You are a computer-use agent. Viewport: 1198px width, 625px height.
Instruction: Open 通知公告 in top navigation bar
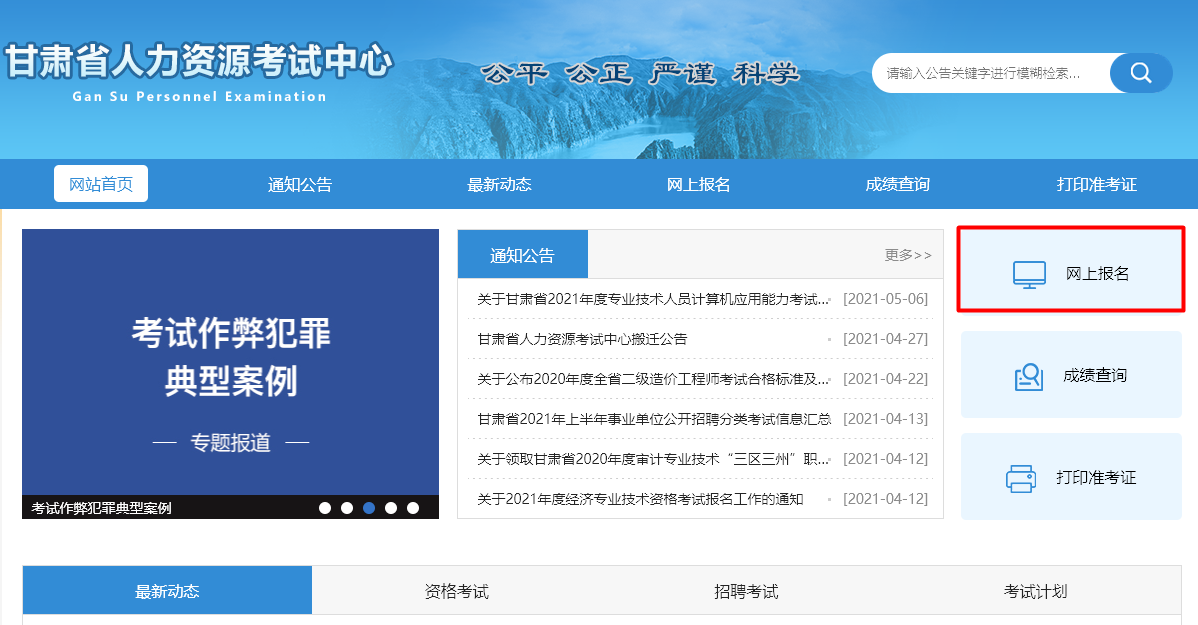[x=300, y=185]
